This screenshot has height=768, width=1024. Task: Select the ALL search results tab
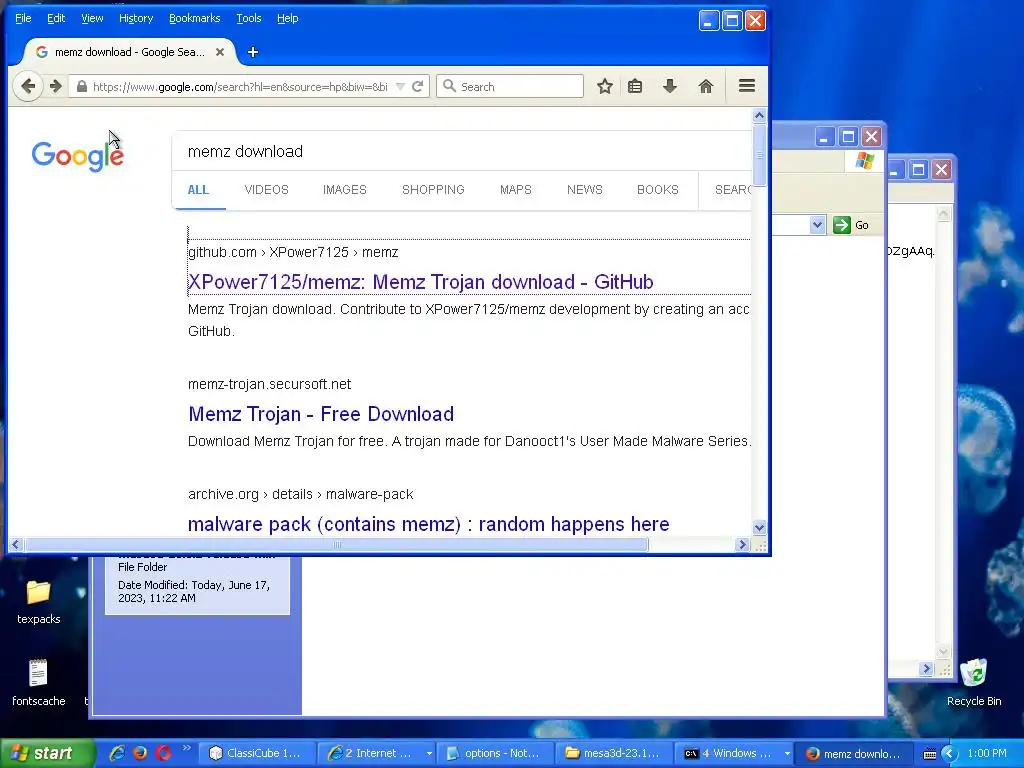(x=199, y=190)
